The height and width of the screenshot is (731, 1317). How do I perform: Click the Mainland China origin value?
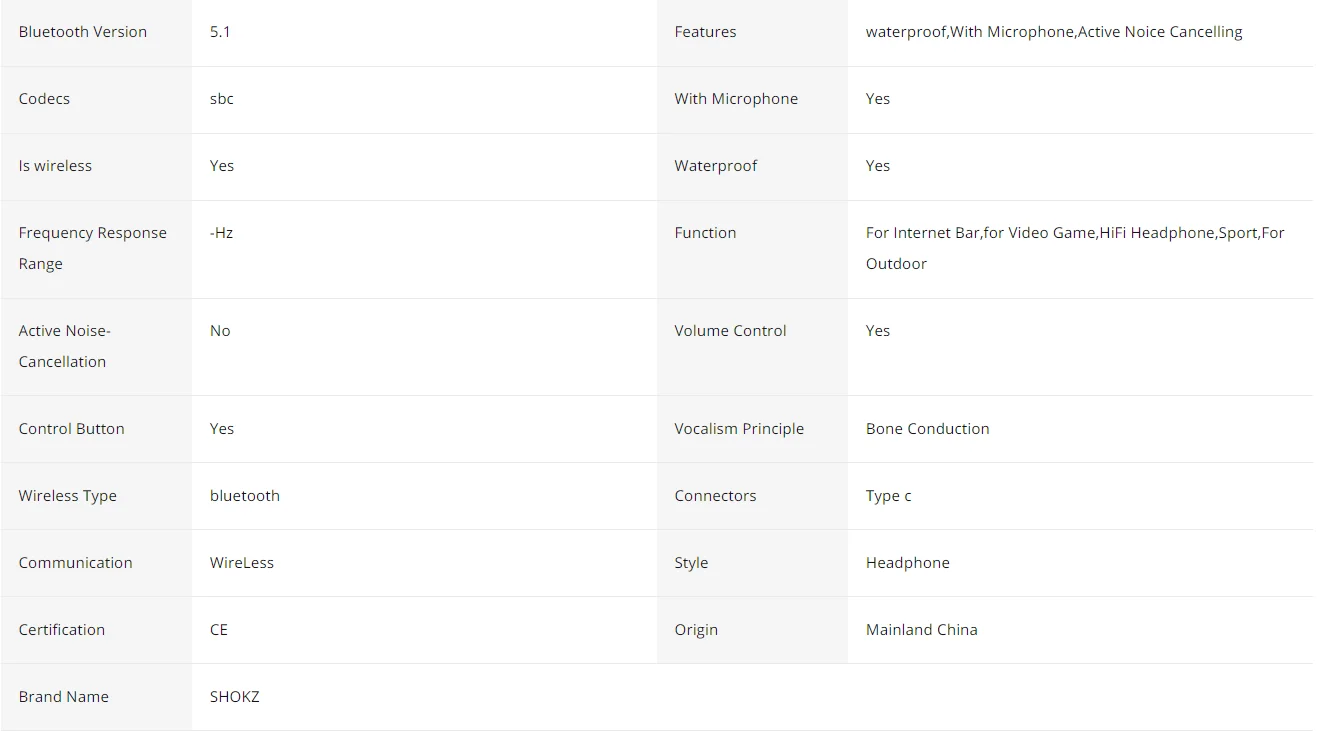921,630
